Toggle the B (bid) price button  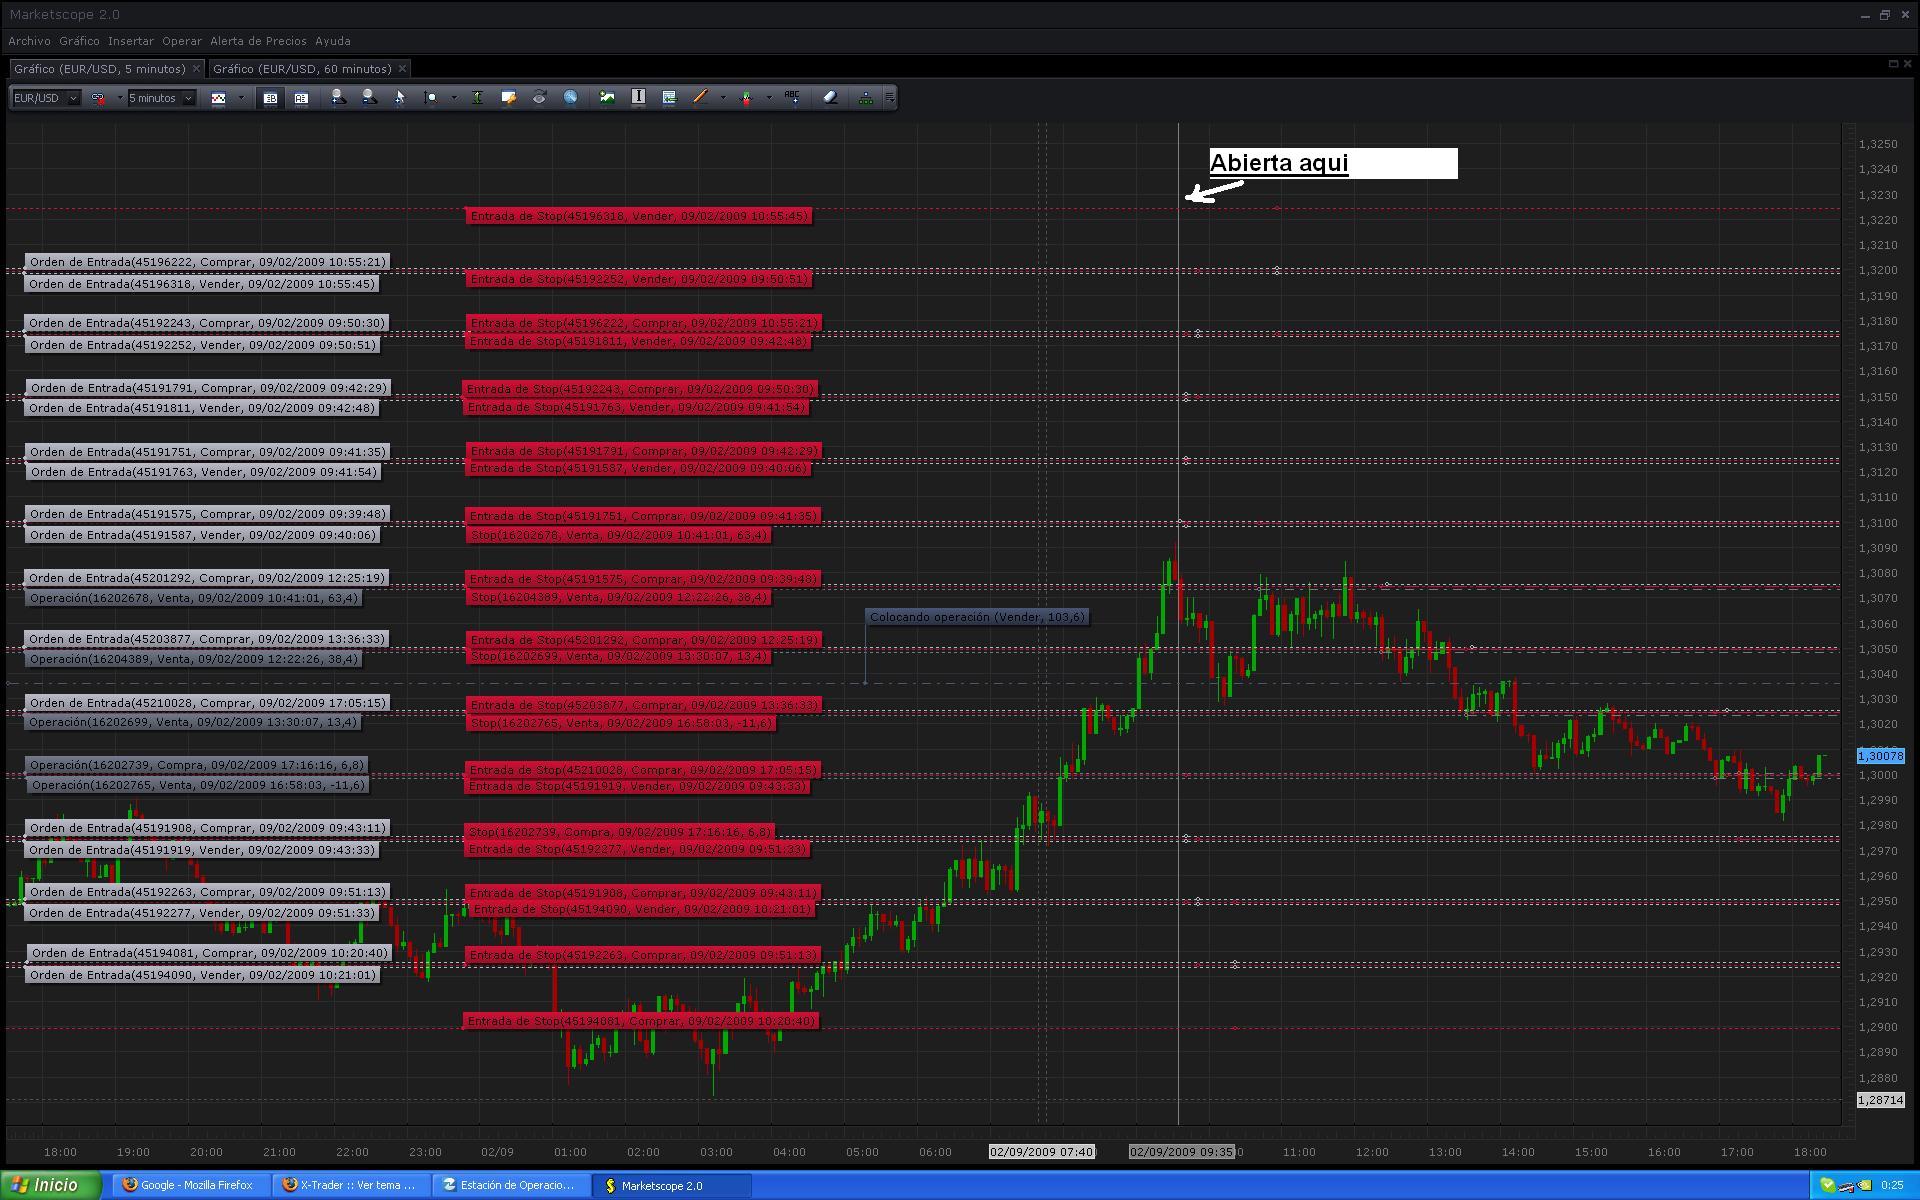click(x=270, y=98)
